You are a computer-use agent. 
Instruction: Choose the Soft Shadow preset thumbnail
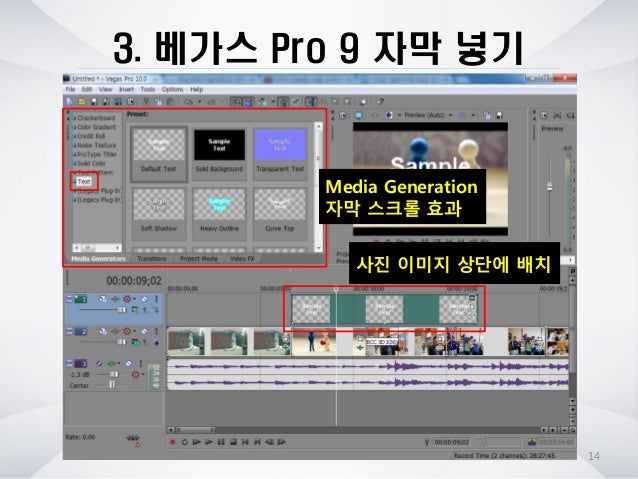click(x=159, y=213)
